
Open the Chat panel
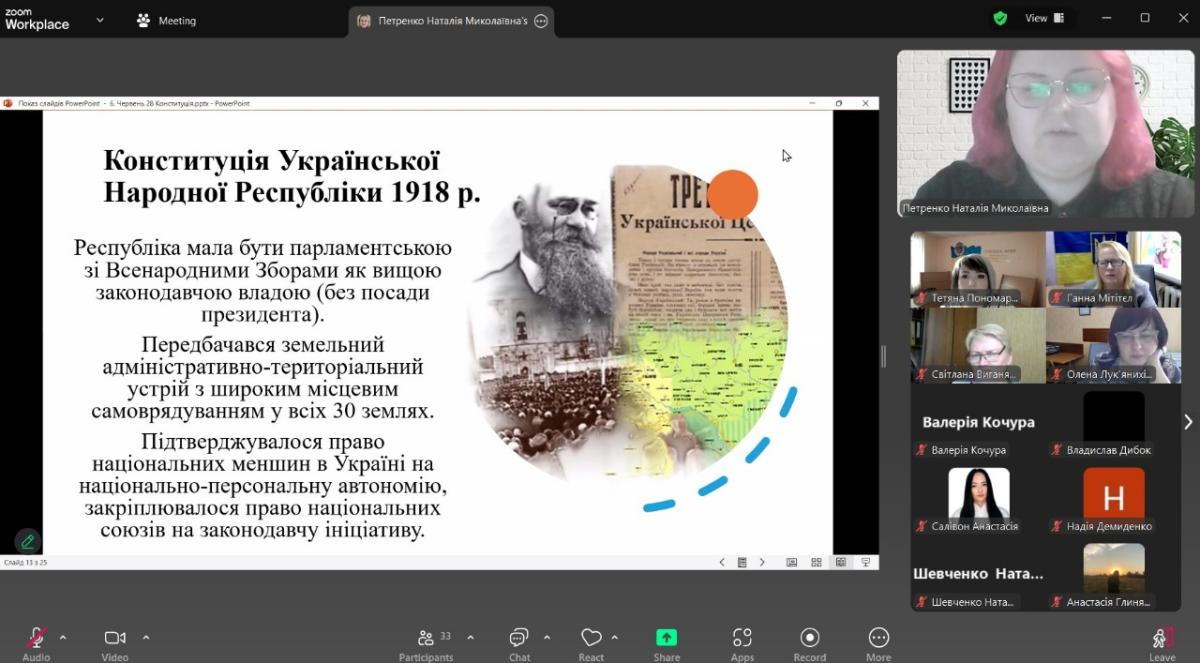click(519, 639)
